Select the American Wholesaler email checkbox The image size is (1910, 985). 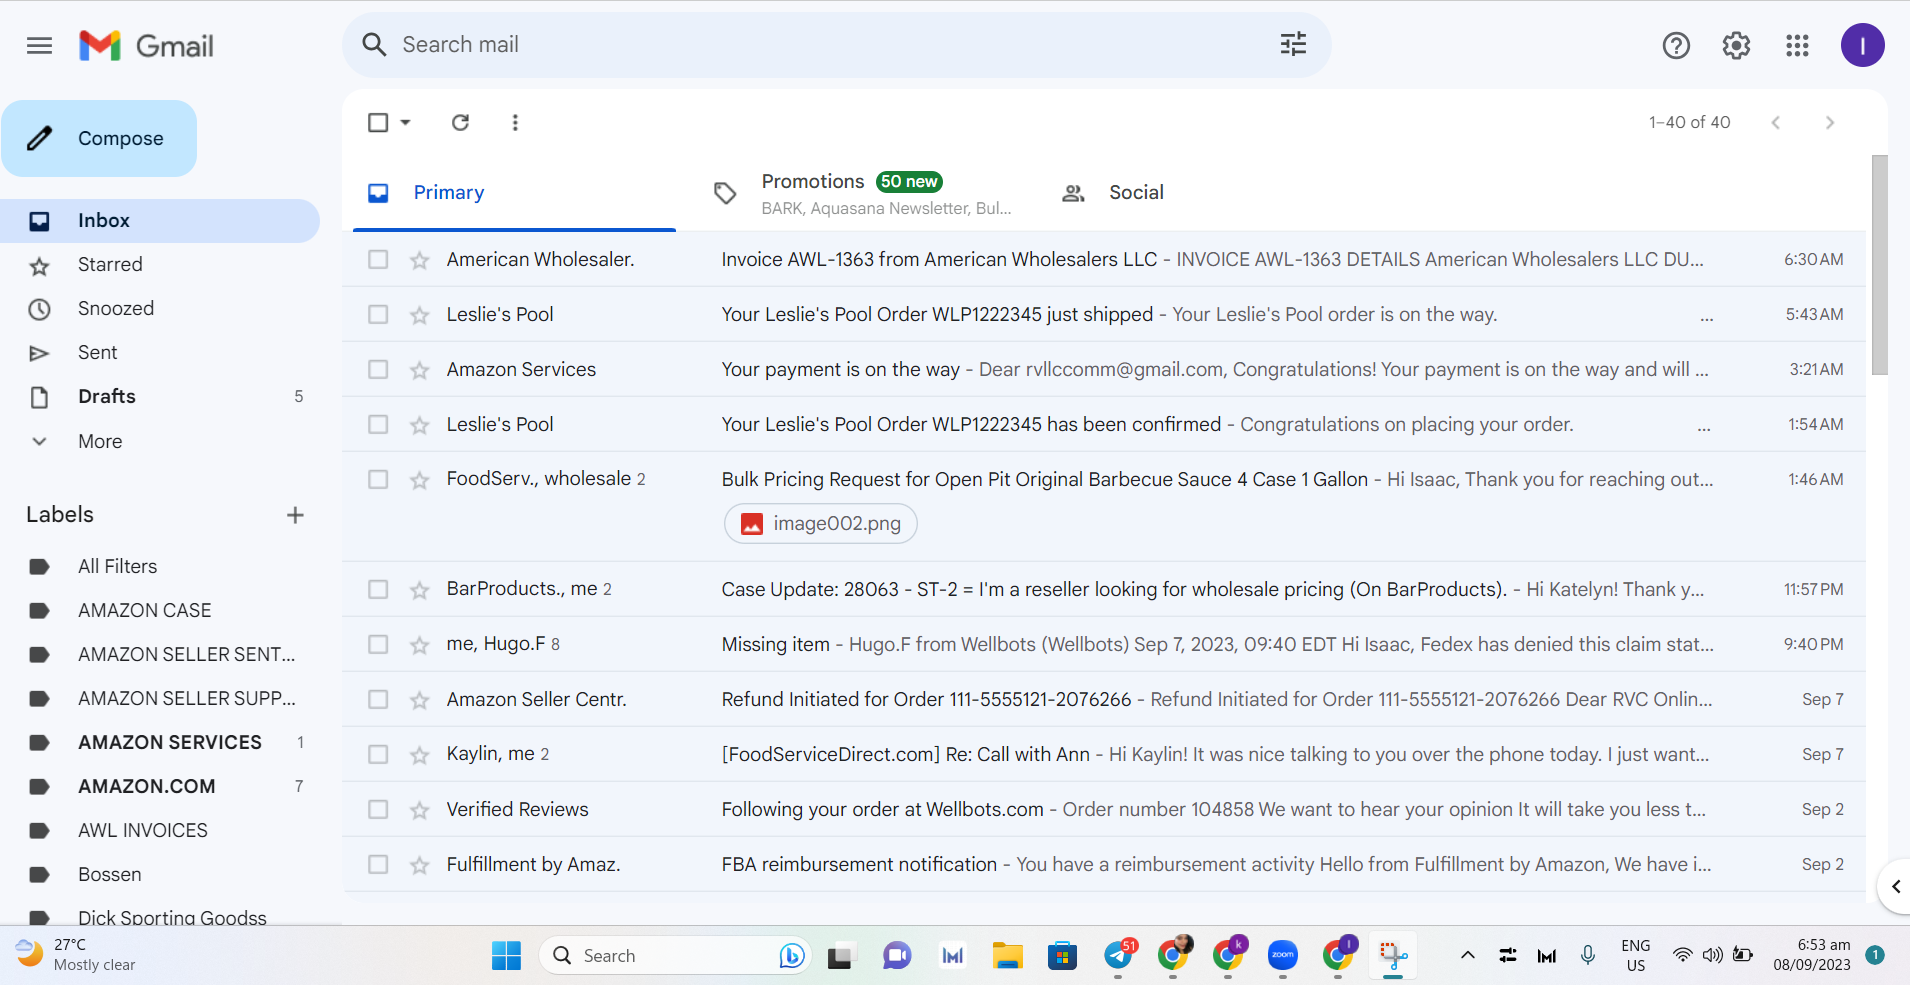pos(378,260)
